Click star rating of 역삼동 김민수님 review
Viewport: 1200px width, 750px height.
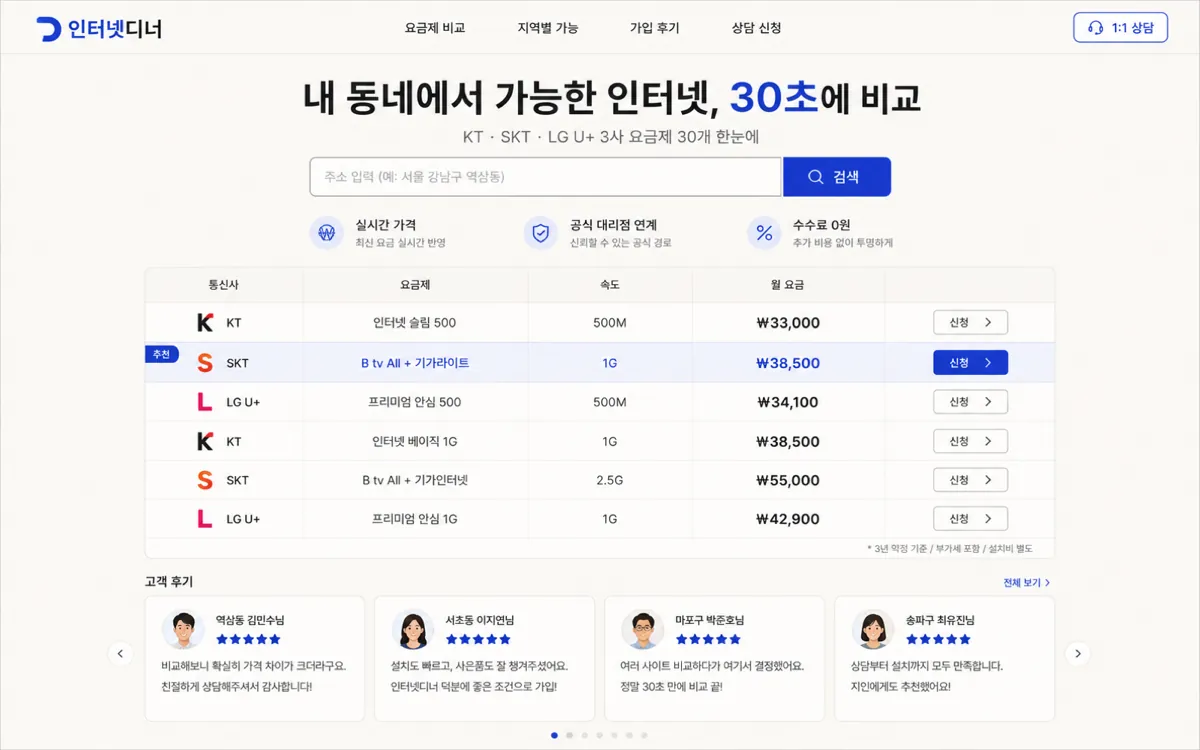tap(248, 639)
